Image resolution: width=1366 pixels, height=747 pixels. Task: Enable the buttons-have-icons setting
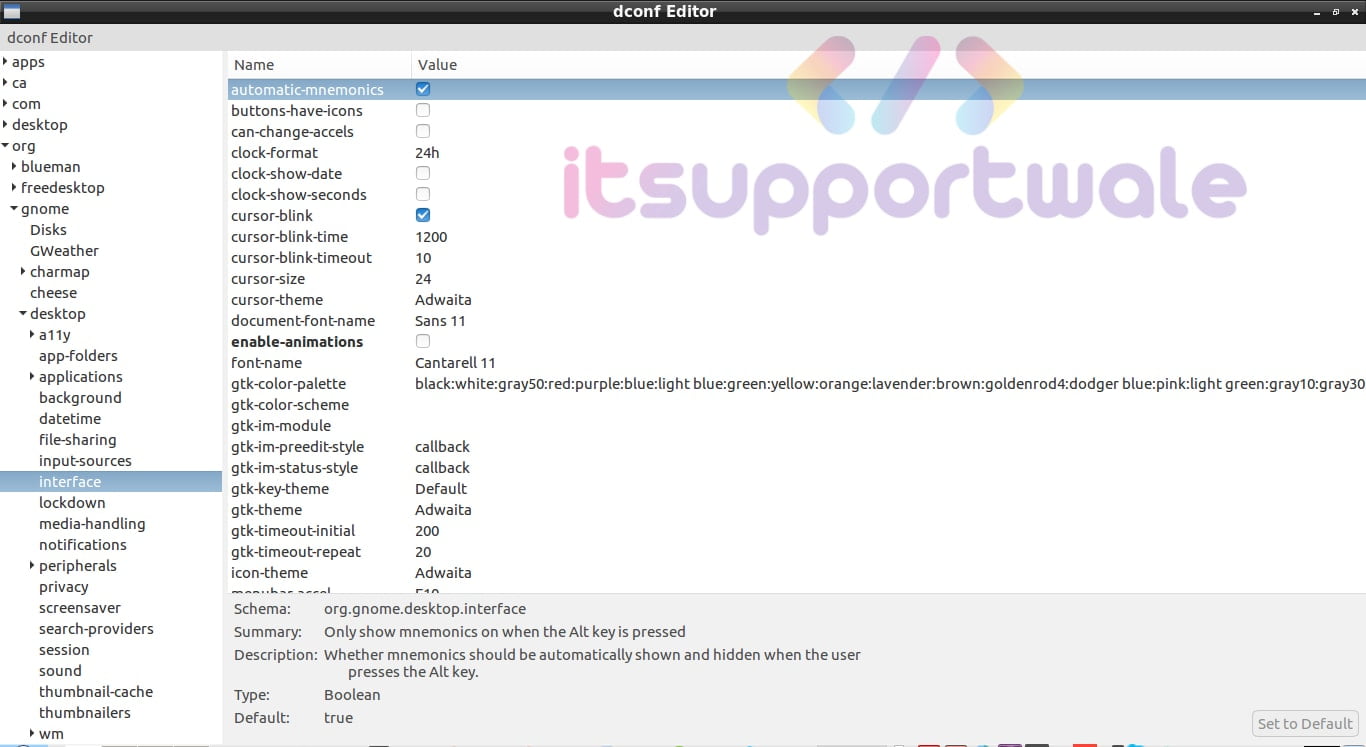pos(422,110)
